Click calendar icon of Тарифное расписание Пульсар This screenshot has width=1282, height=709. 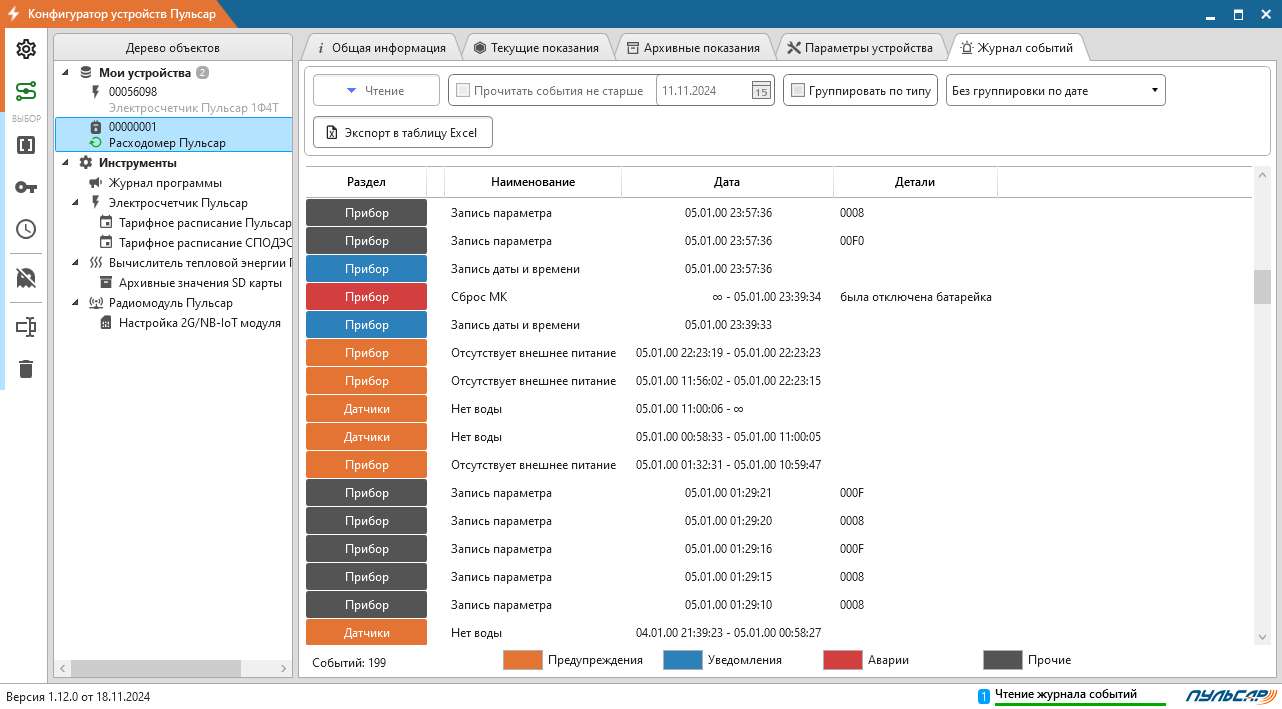[x=106, y=223]
